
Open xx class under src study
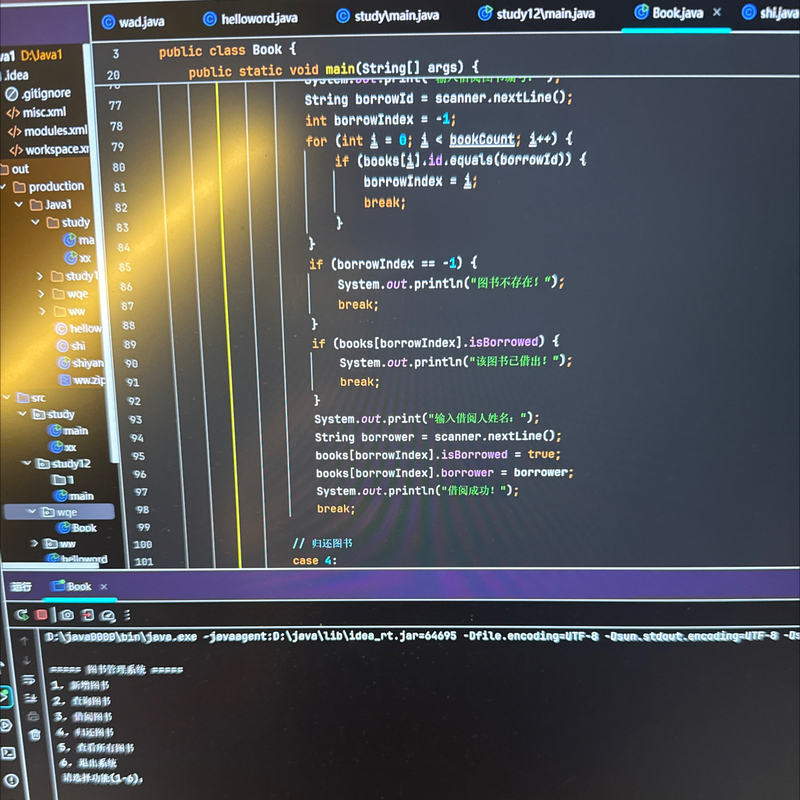63,447
